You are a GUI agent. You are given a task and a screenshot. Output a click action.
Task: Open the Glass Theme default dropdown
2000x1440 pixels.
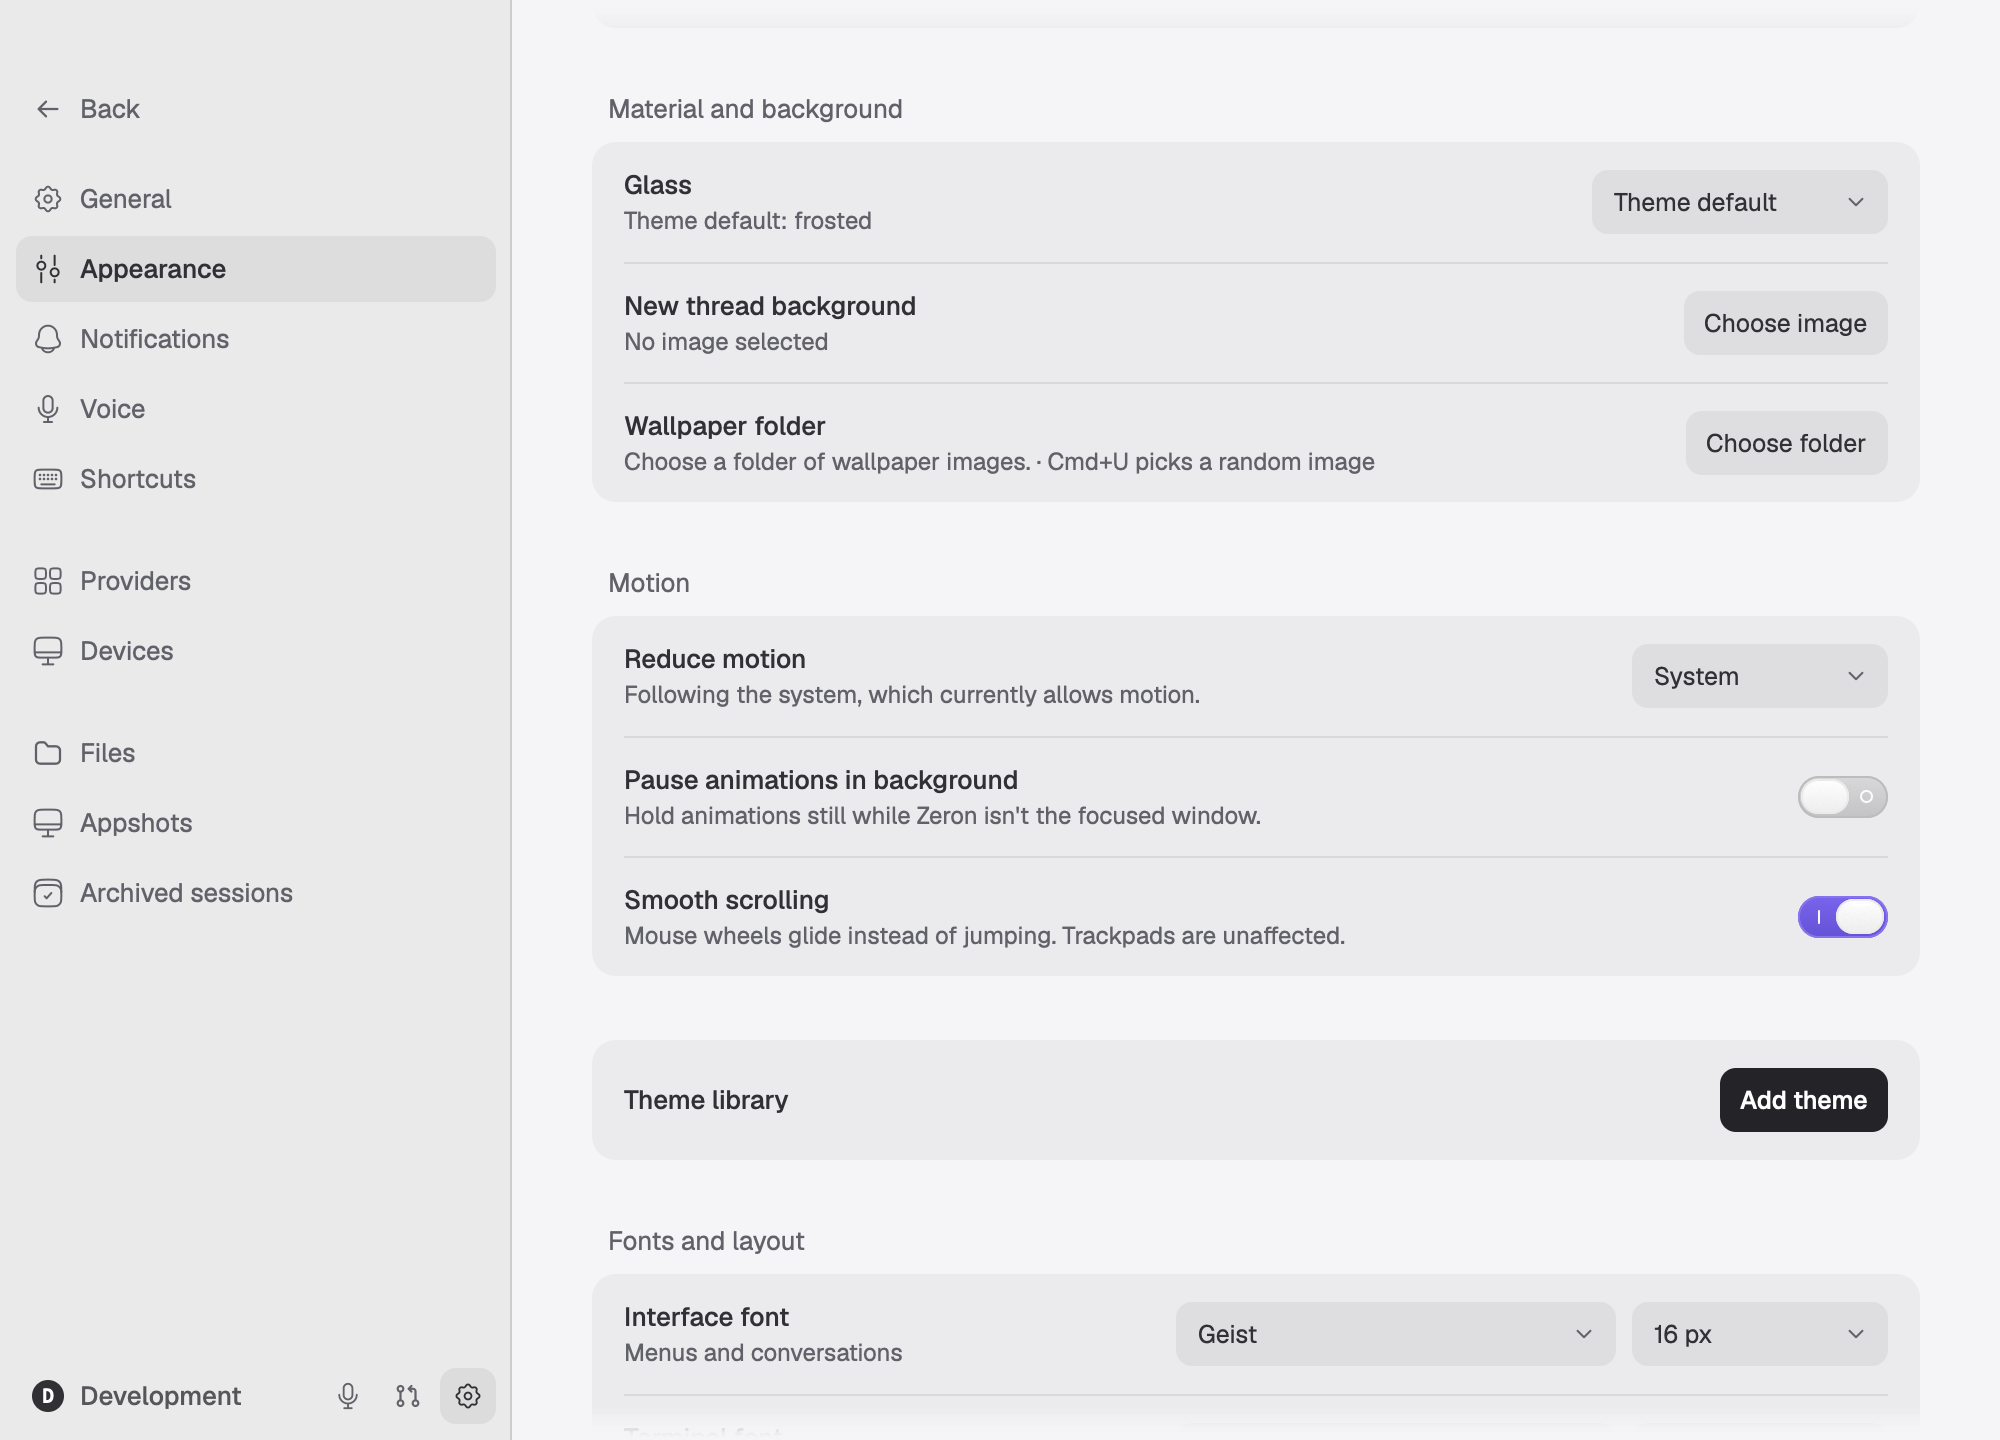[x=1740, y=202]
